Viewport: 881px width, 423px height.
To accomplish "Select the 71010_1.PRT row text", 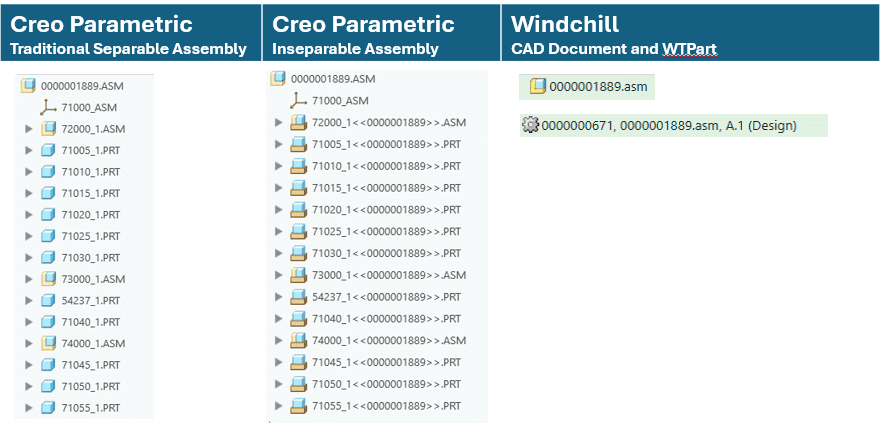I will click(x=91, y=172).
